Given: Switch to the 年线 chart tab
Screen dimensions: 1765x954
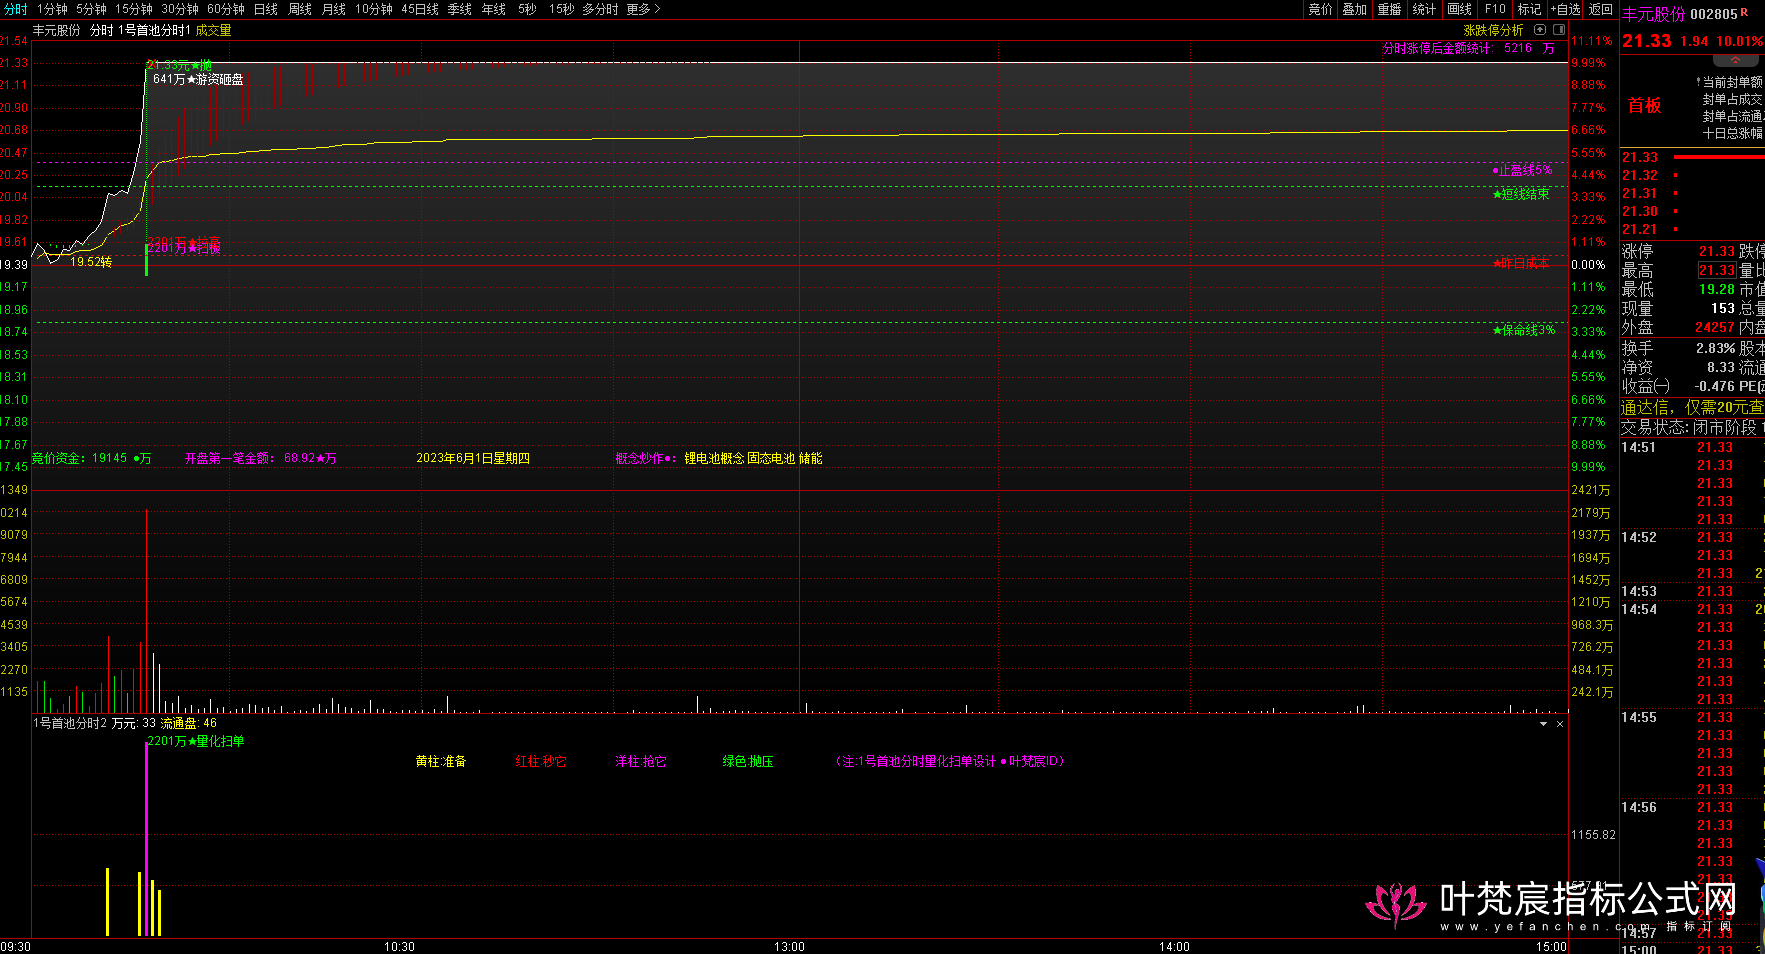Looking at the screenshot, I should point(494,9).
